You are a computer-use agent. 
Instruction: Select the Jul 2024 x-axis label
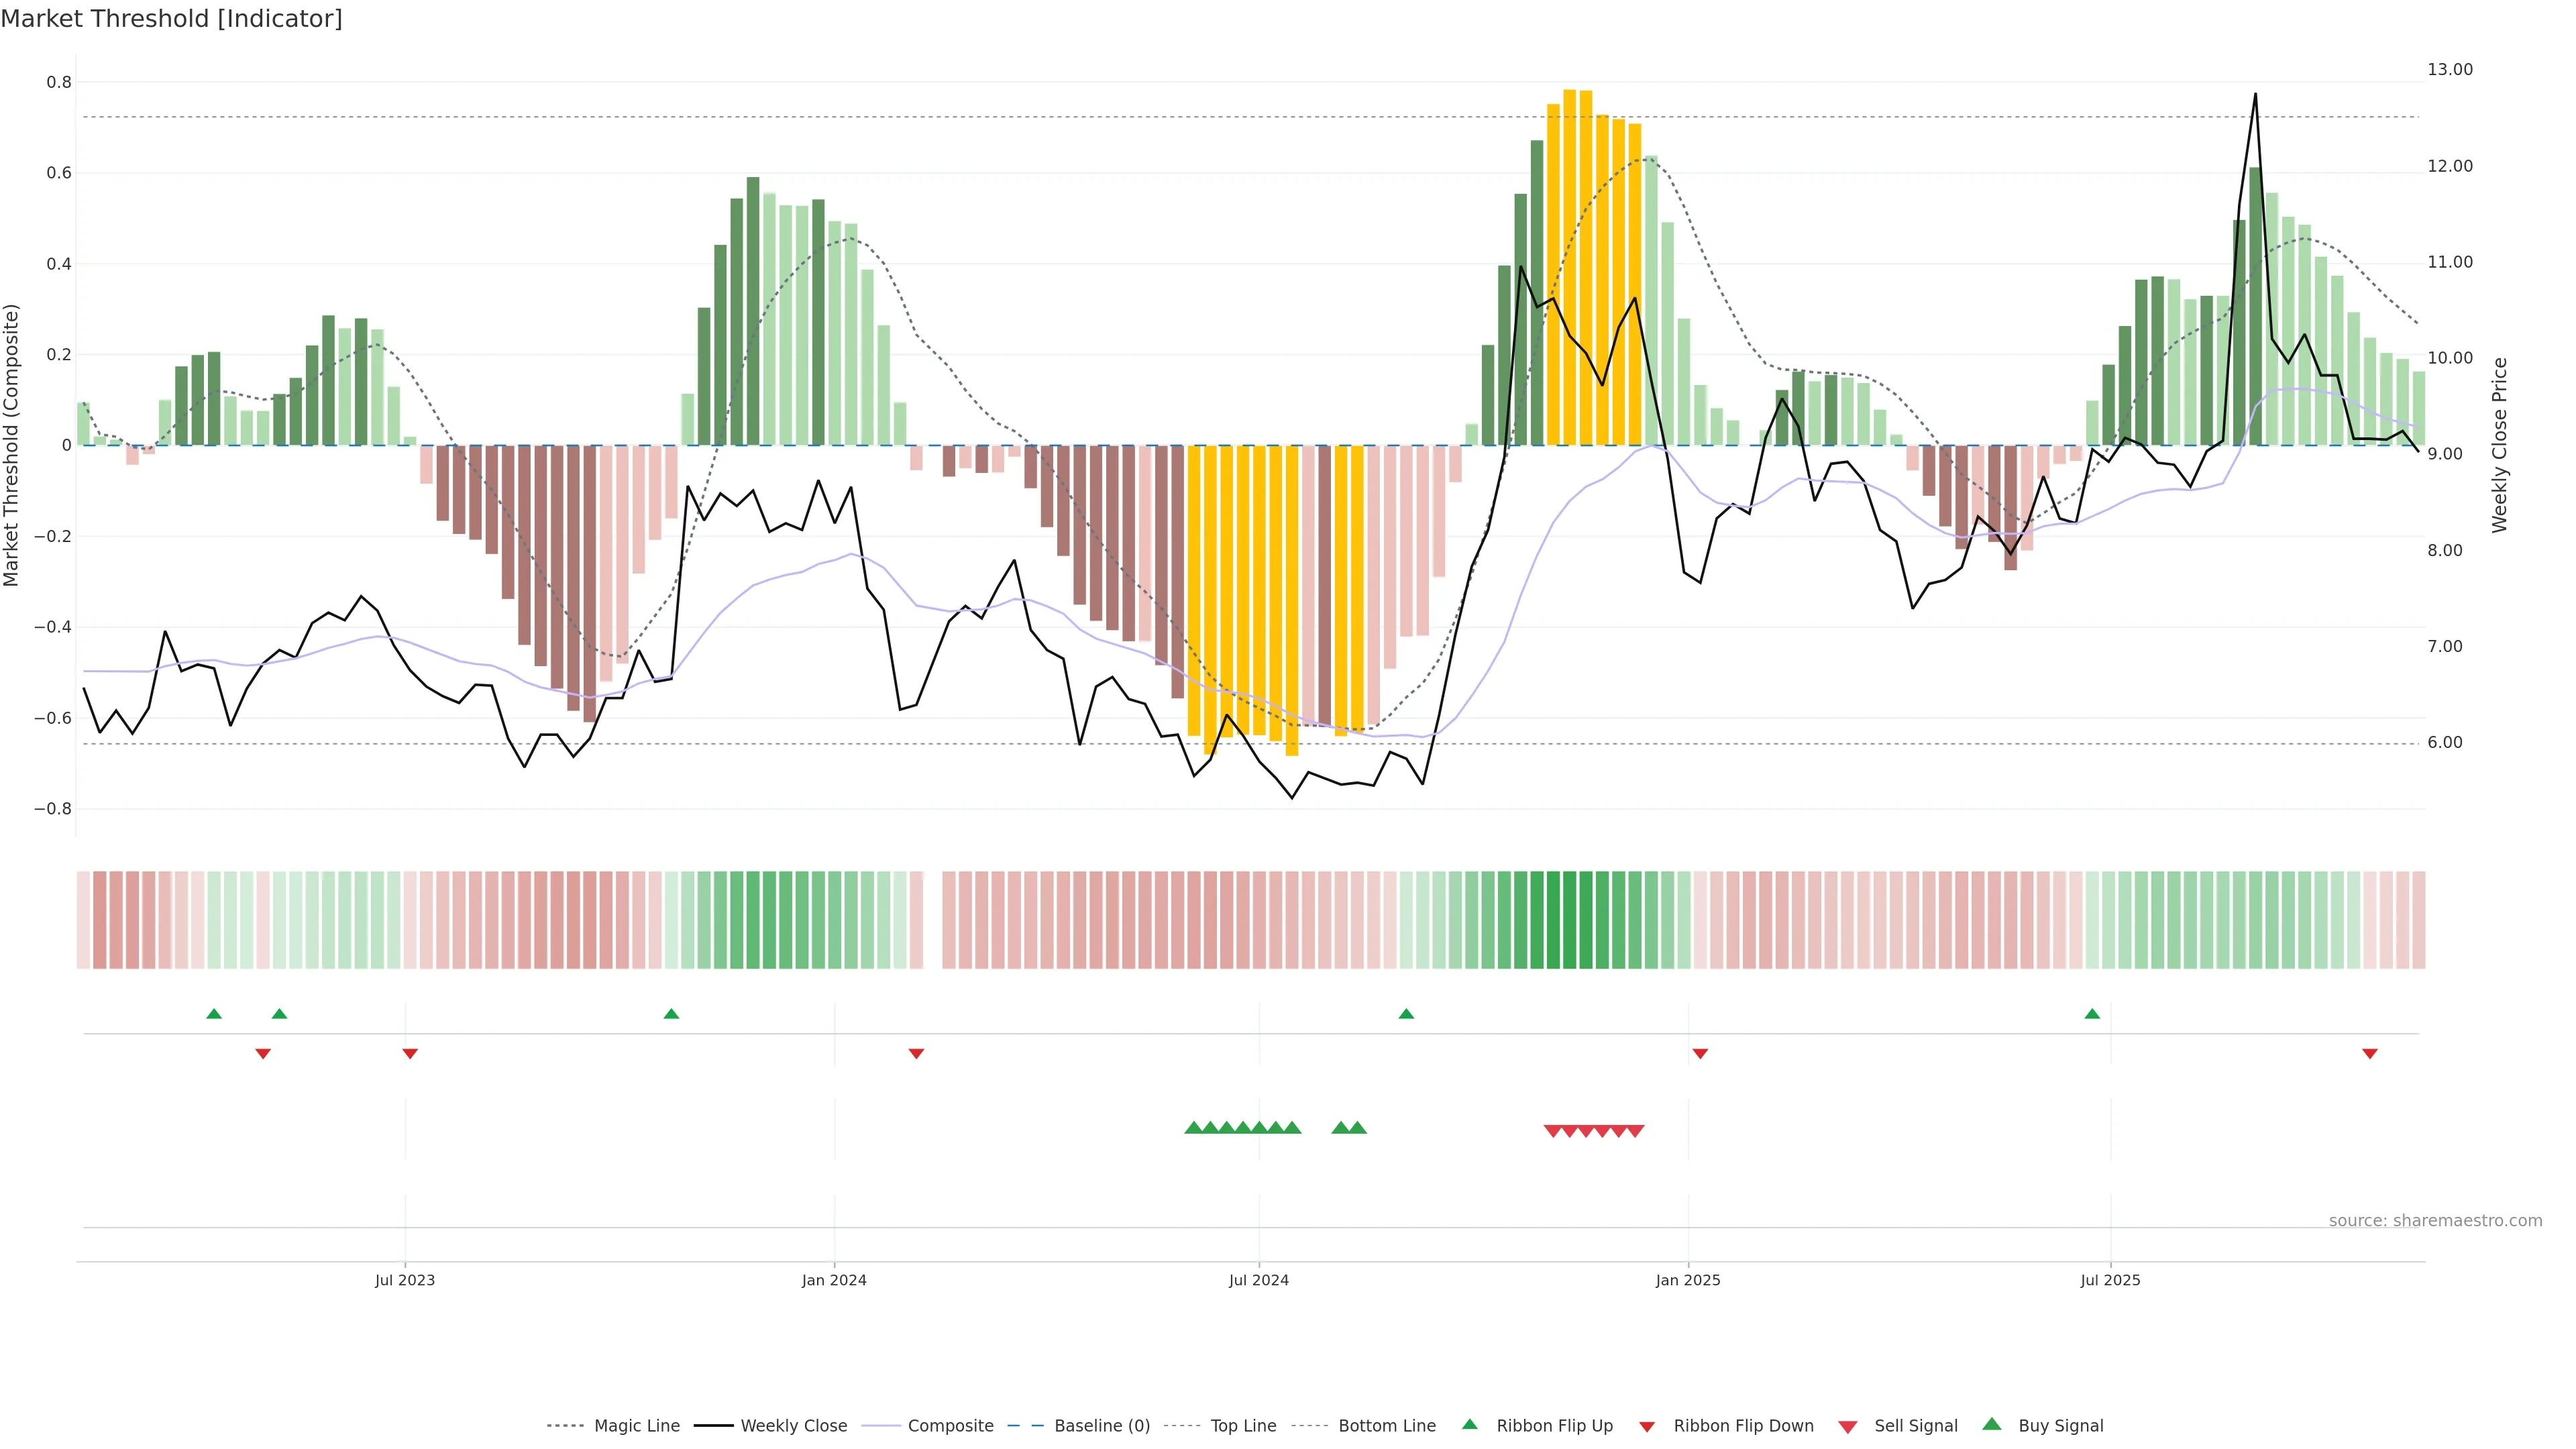pyautogui.click(x=1258, y=1280)
